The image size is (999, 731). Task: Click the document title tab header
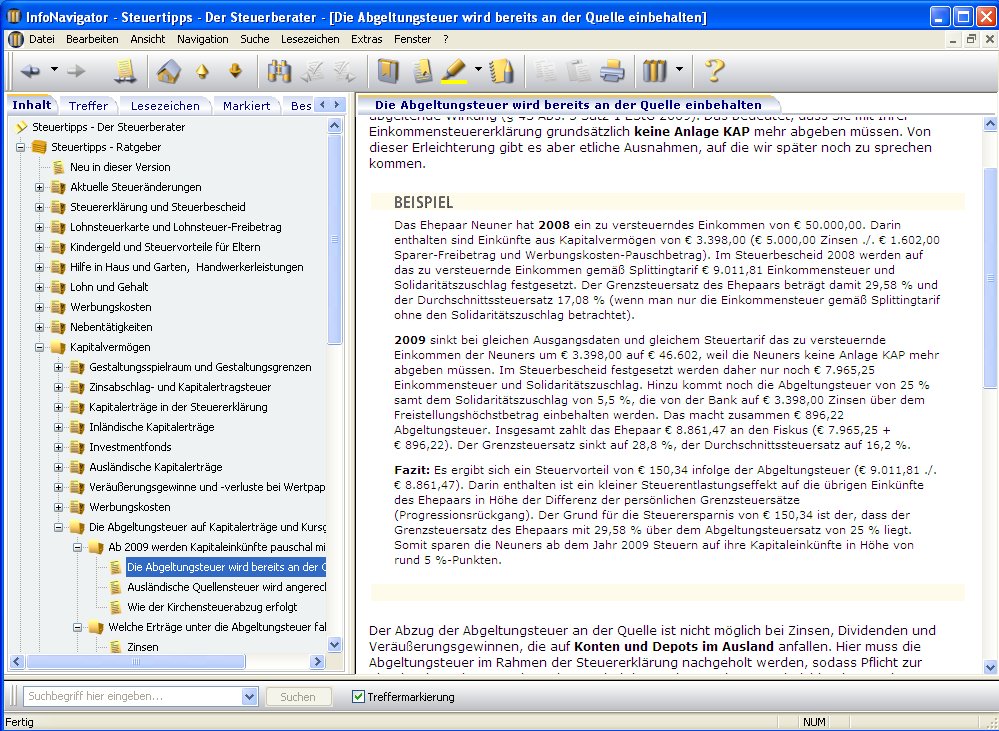click(x=568, y=105)
